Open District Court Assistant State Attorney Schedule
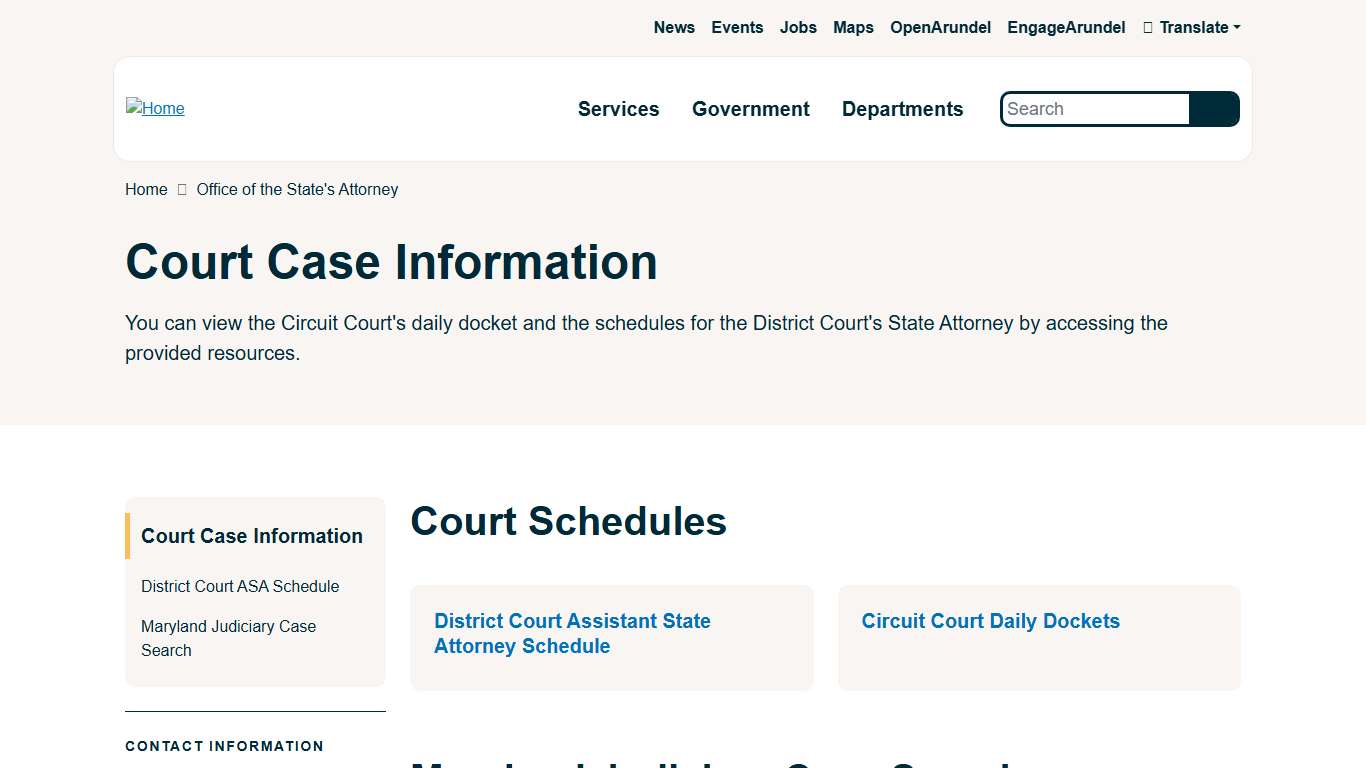Image resolution: width=1366 pixels, height=768 pixels. click(x=572, y=633)
